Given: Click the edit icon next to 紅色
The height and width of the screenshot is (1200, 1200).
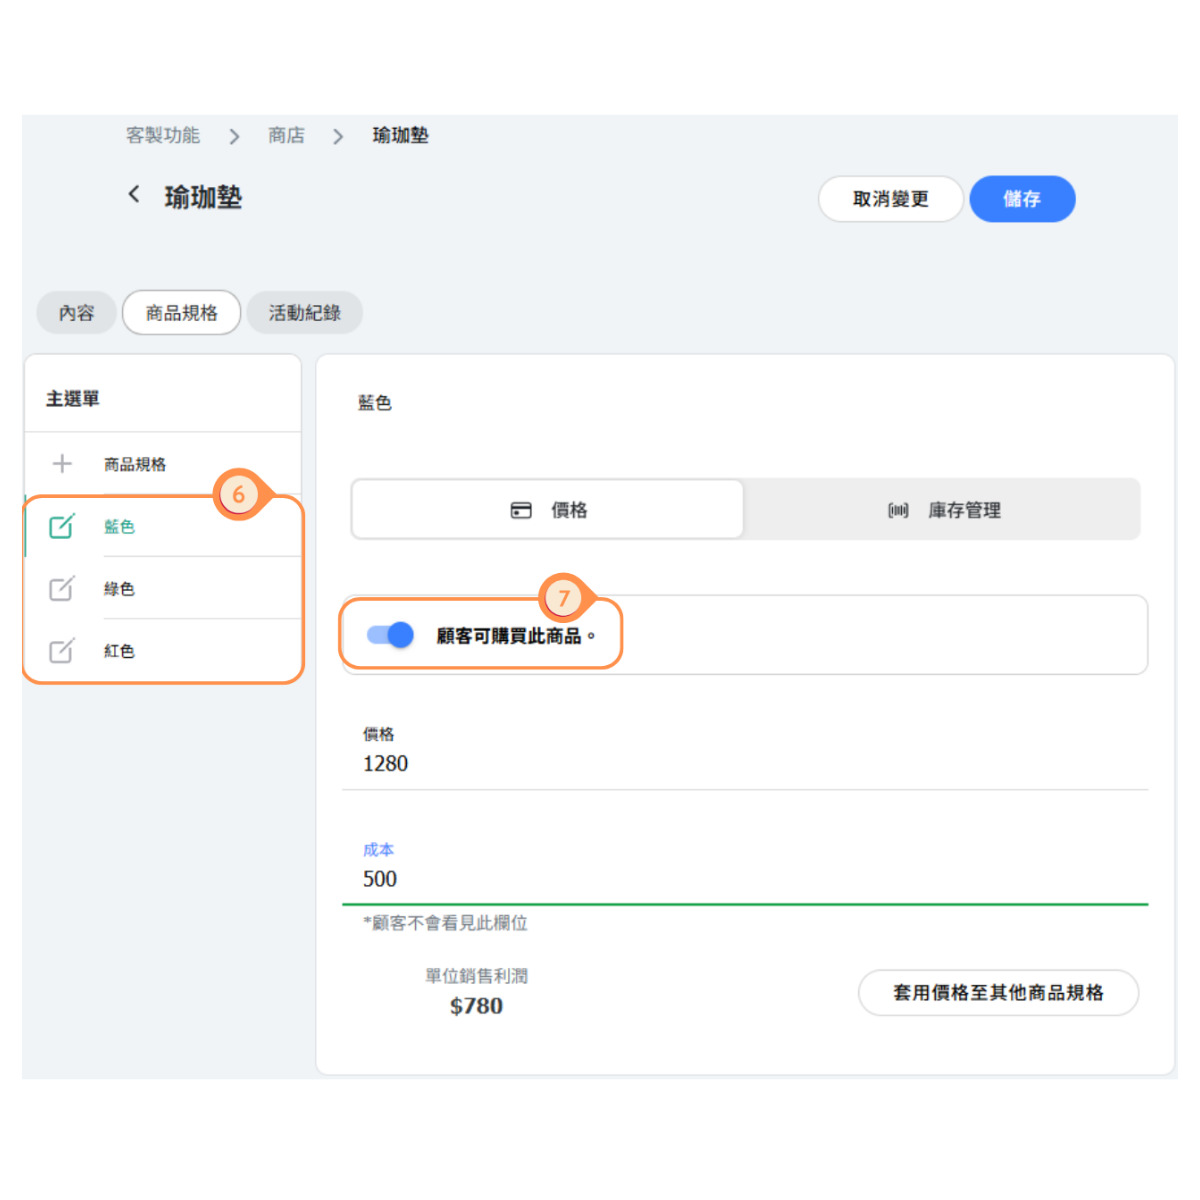Looking at the screenshot, I should (x=62, y=651).
